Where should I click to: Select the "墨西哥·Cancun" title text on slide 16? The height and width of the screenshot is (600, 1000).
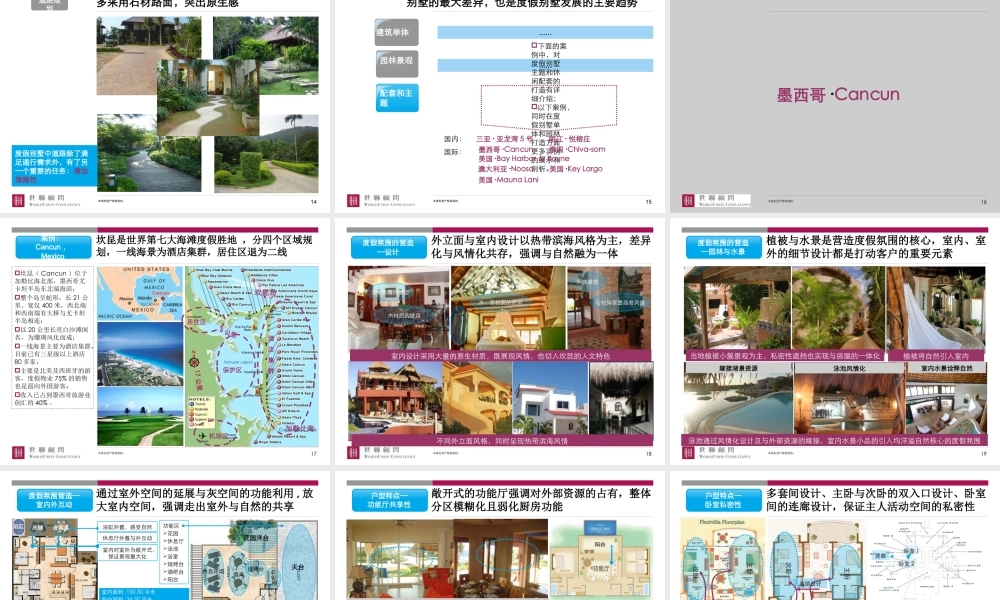tap(838, 94)
